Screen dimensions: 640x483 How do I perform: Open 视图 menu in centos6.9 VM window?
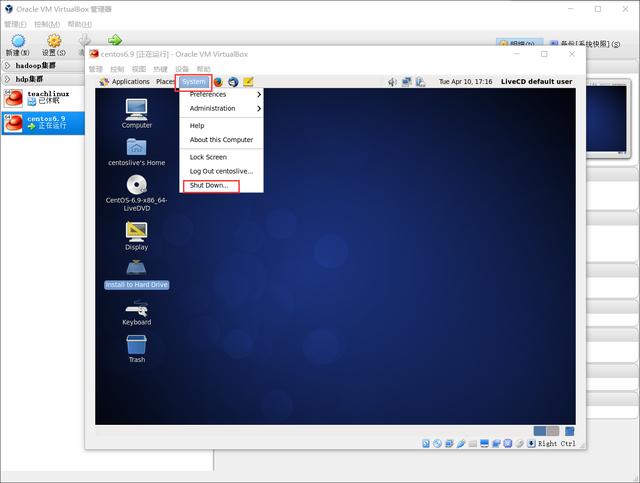[x=139, y=69]
